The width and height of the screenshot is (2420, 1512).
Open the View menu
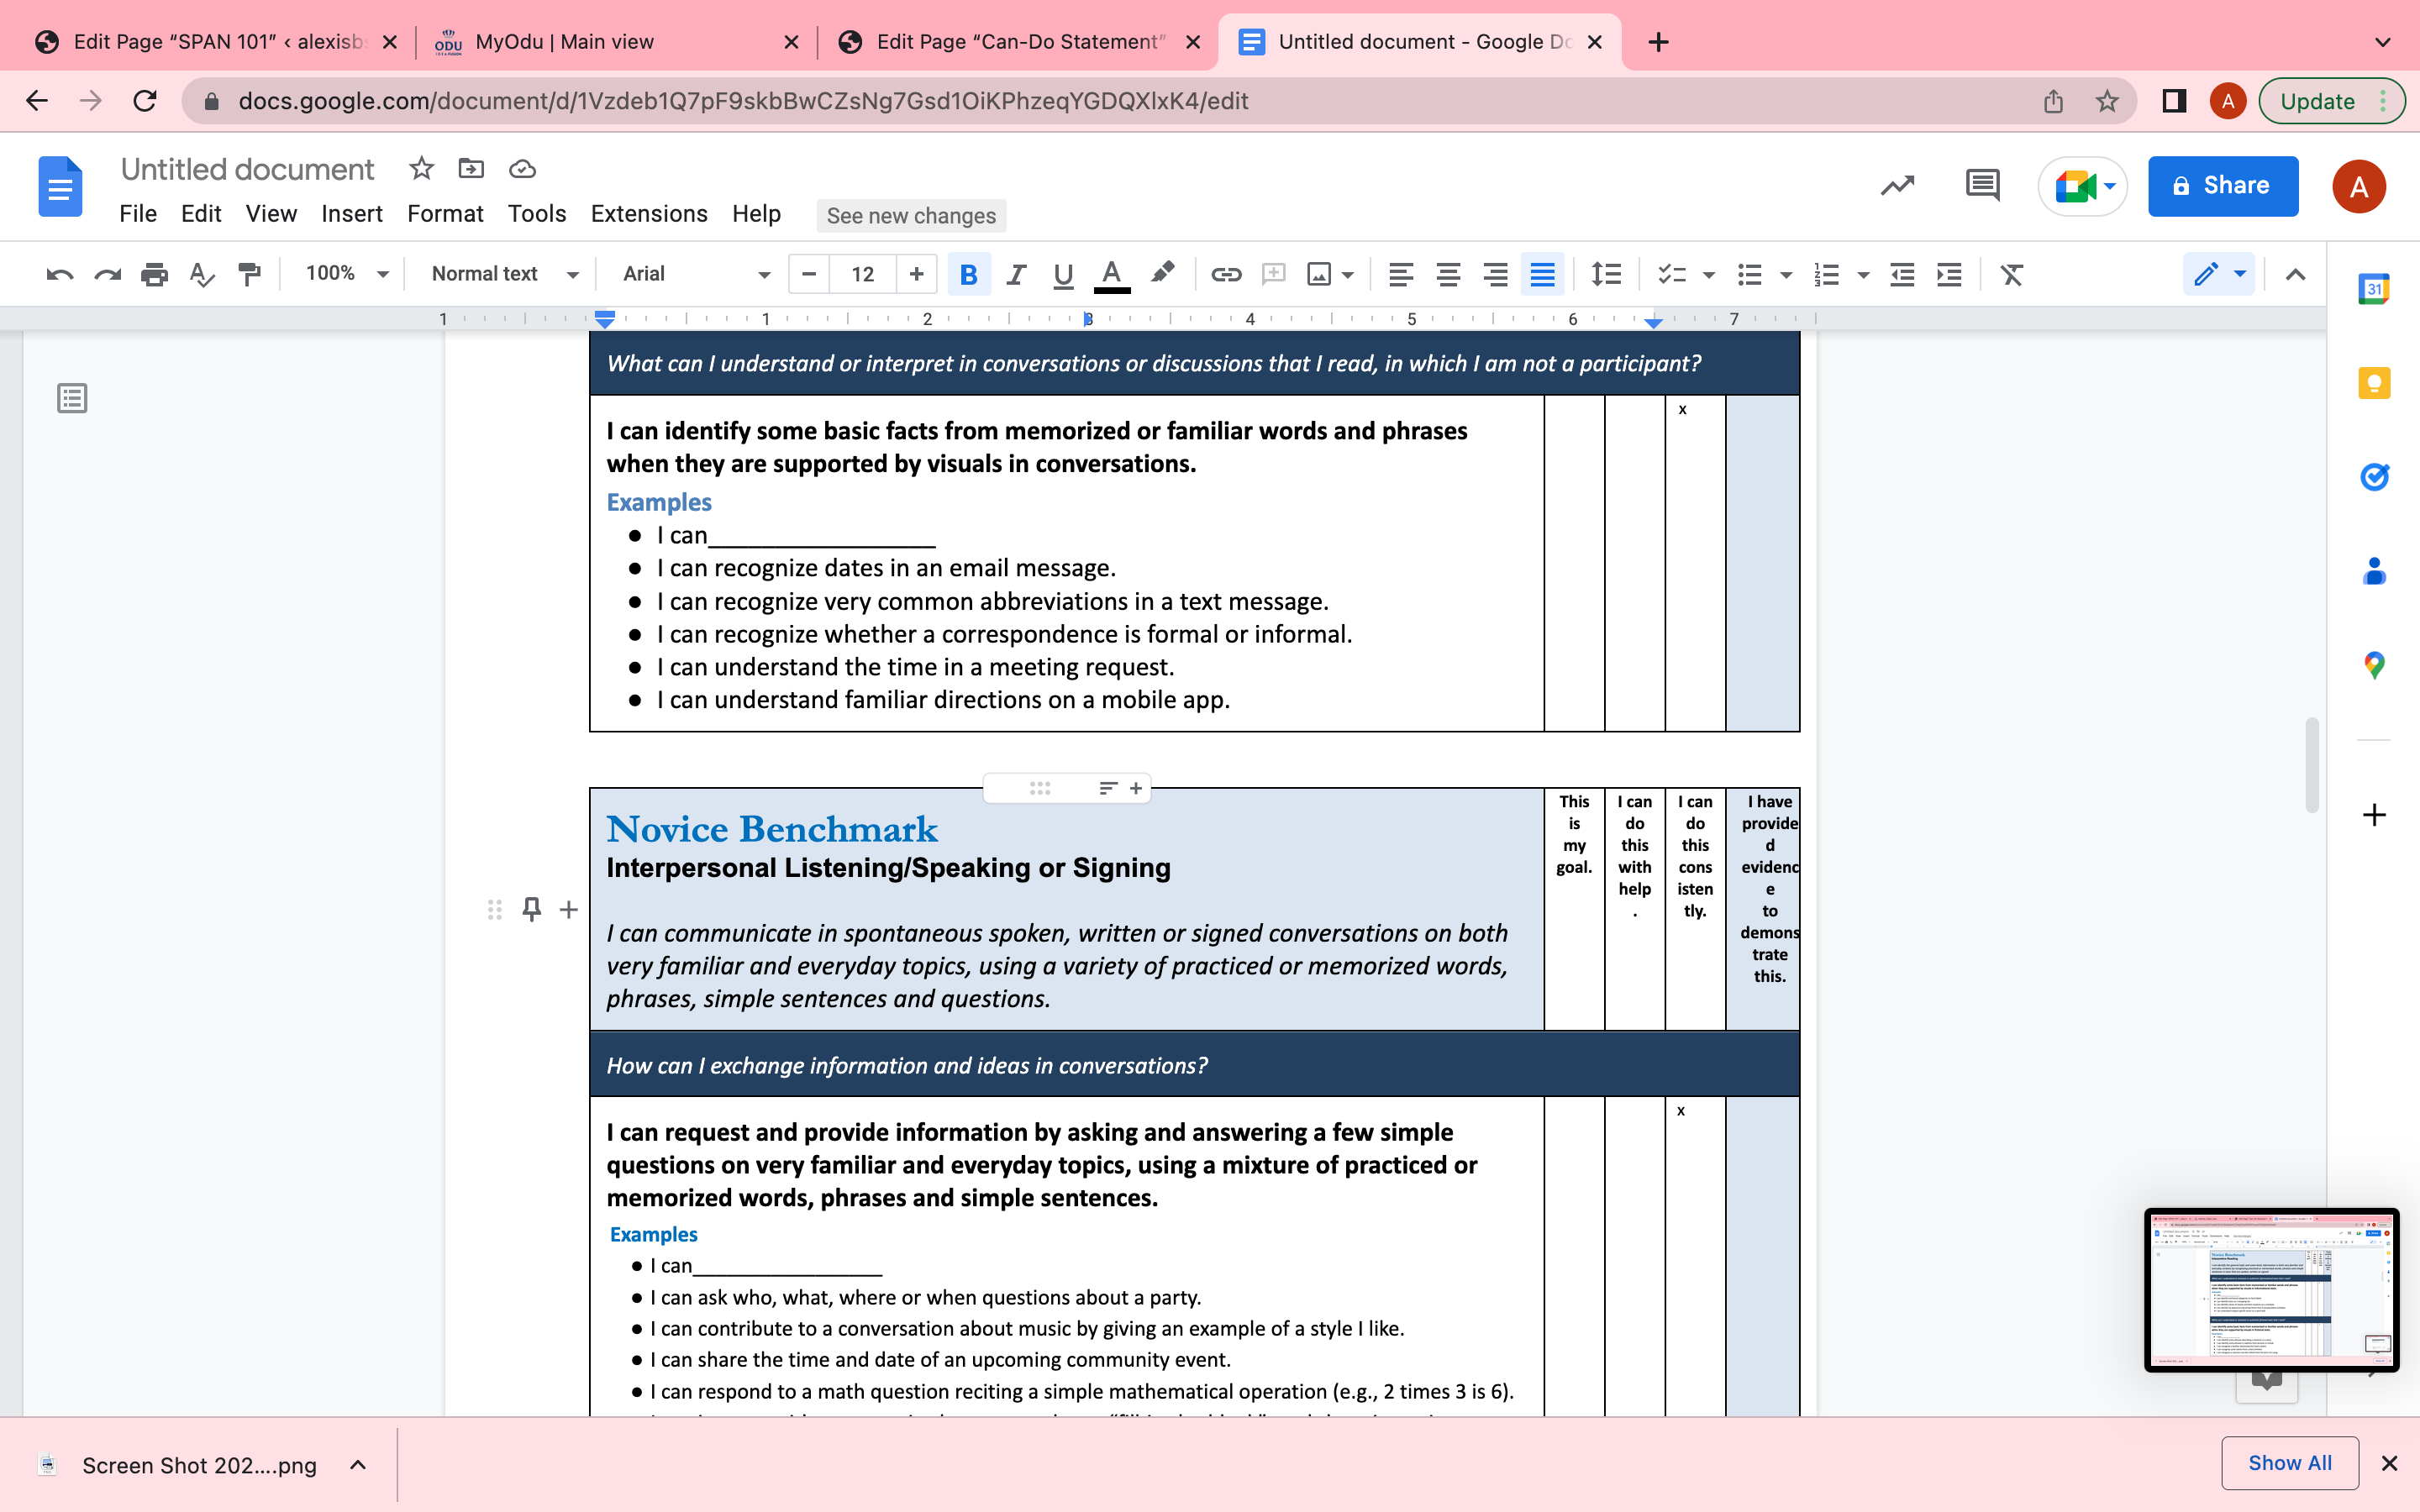(271, 214)
